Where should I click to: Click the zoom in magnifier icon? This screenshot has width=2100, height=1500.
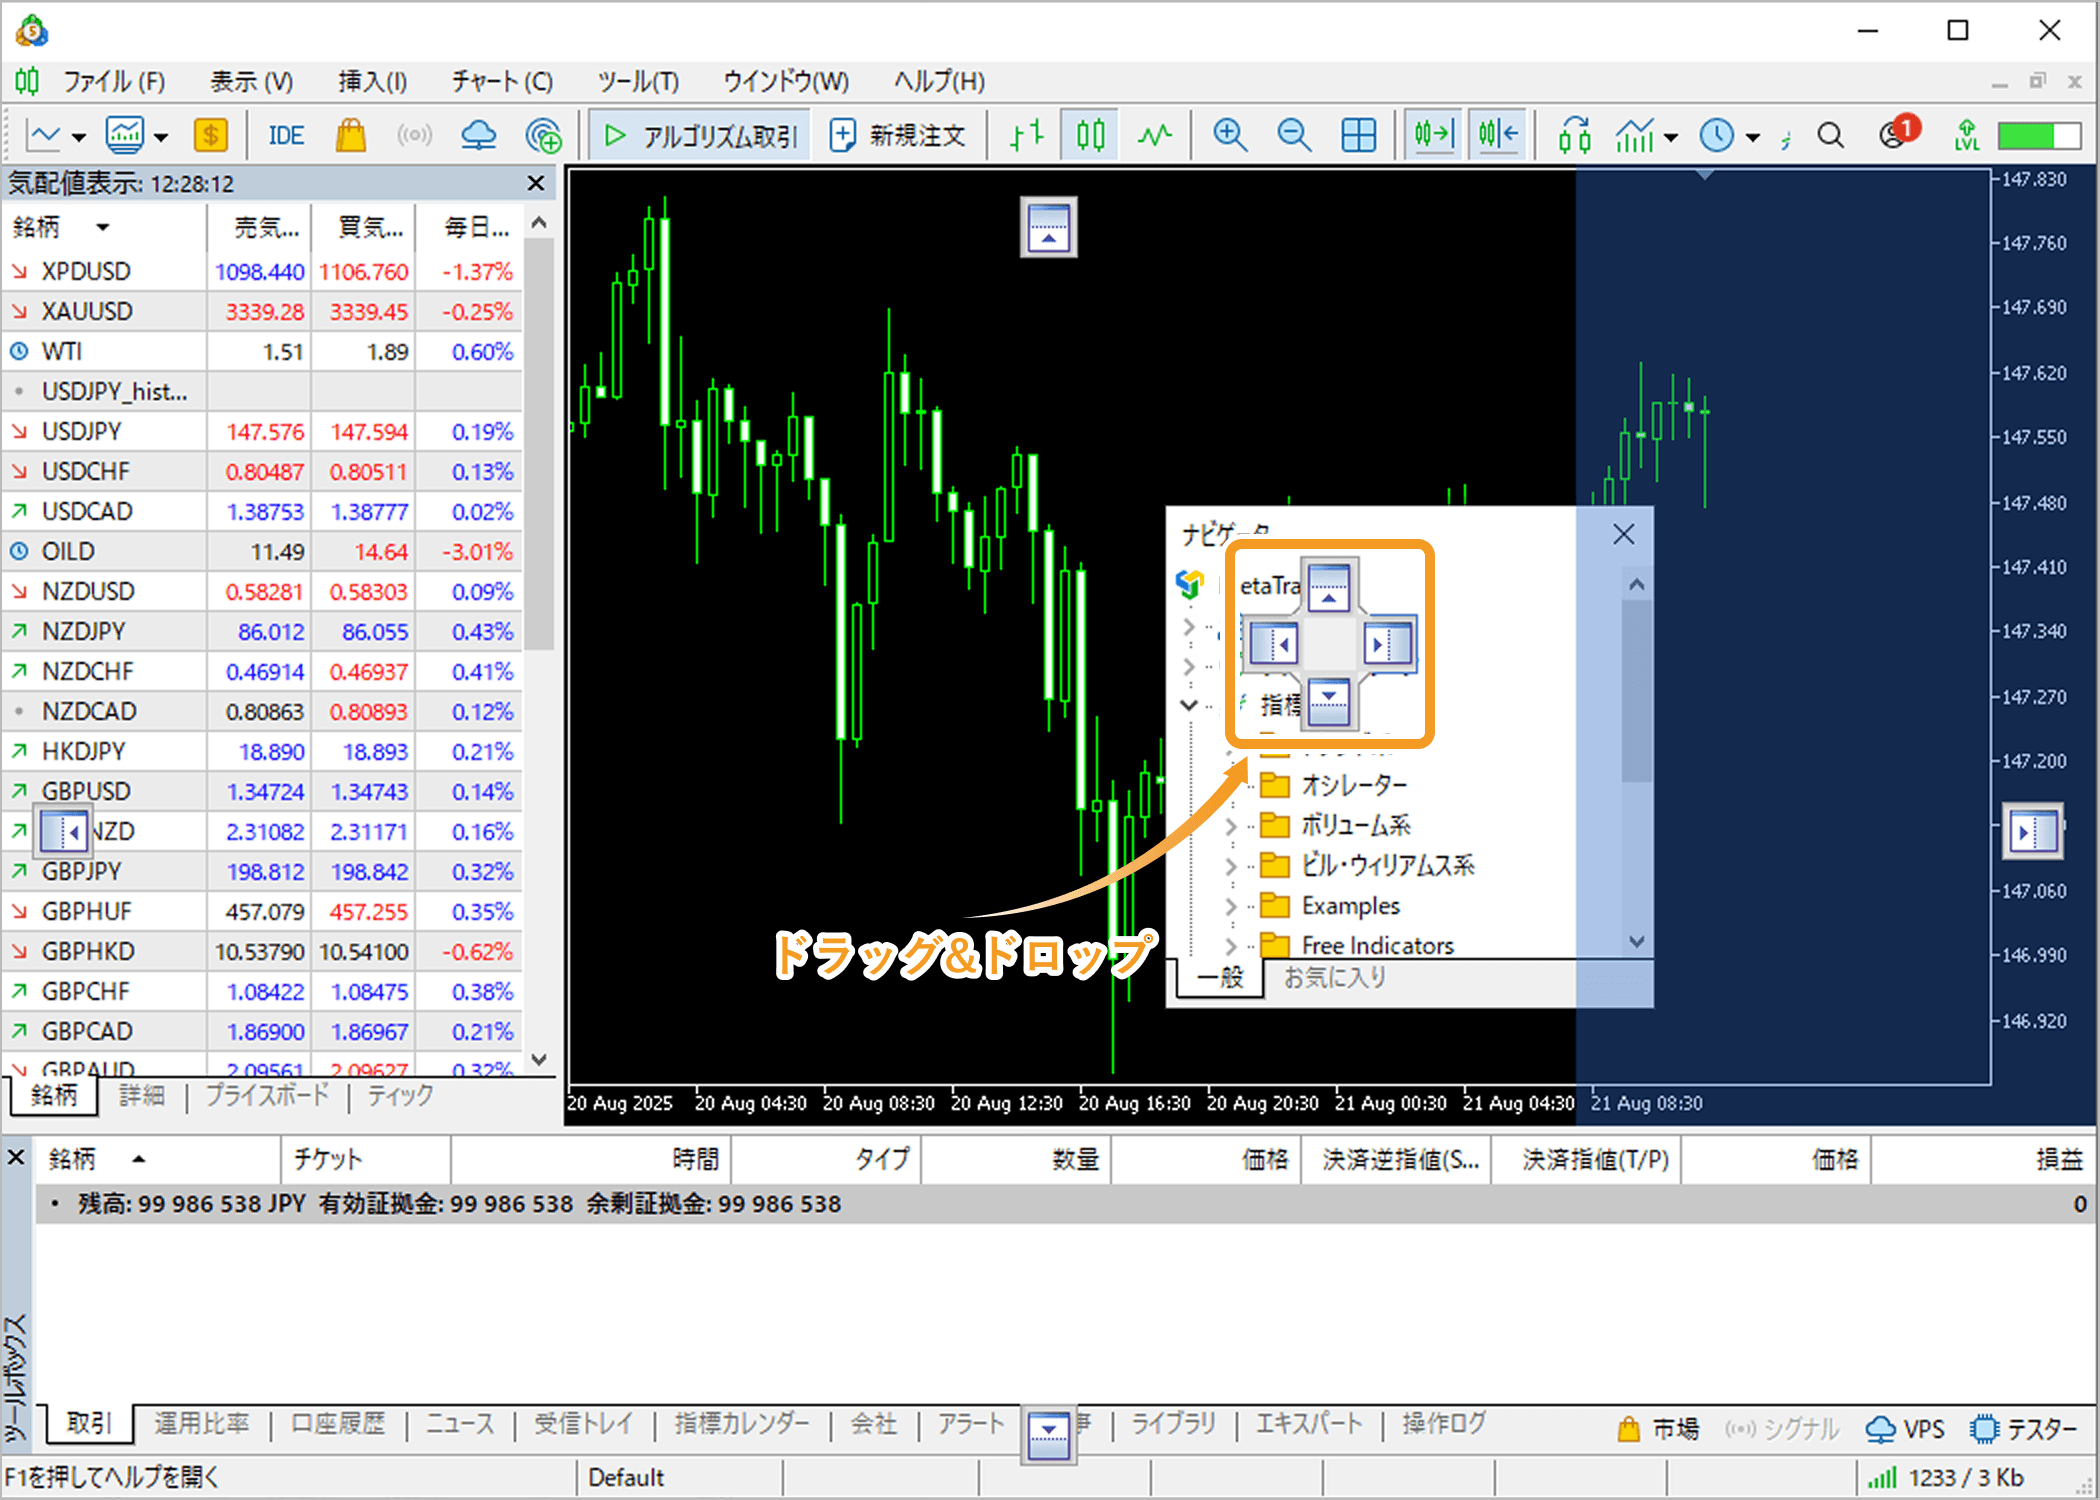(1229, 135)
